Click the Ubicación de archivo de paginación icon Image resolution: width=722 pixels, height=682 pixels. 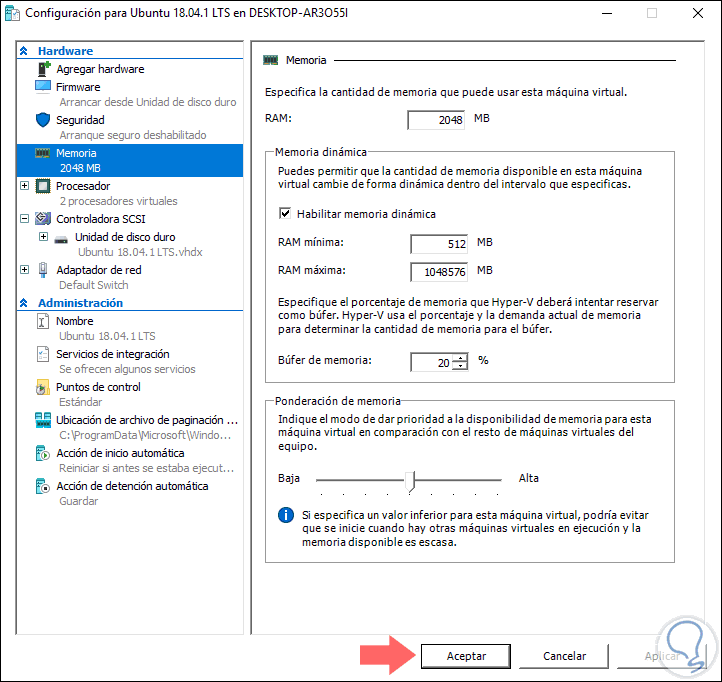(x=43, y=420)
